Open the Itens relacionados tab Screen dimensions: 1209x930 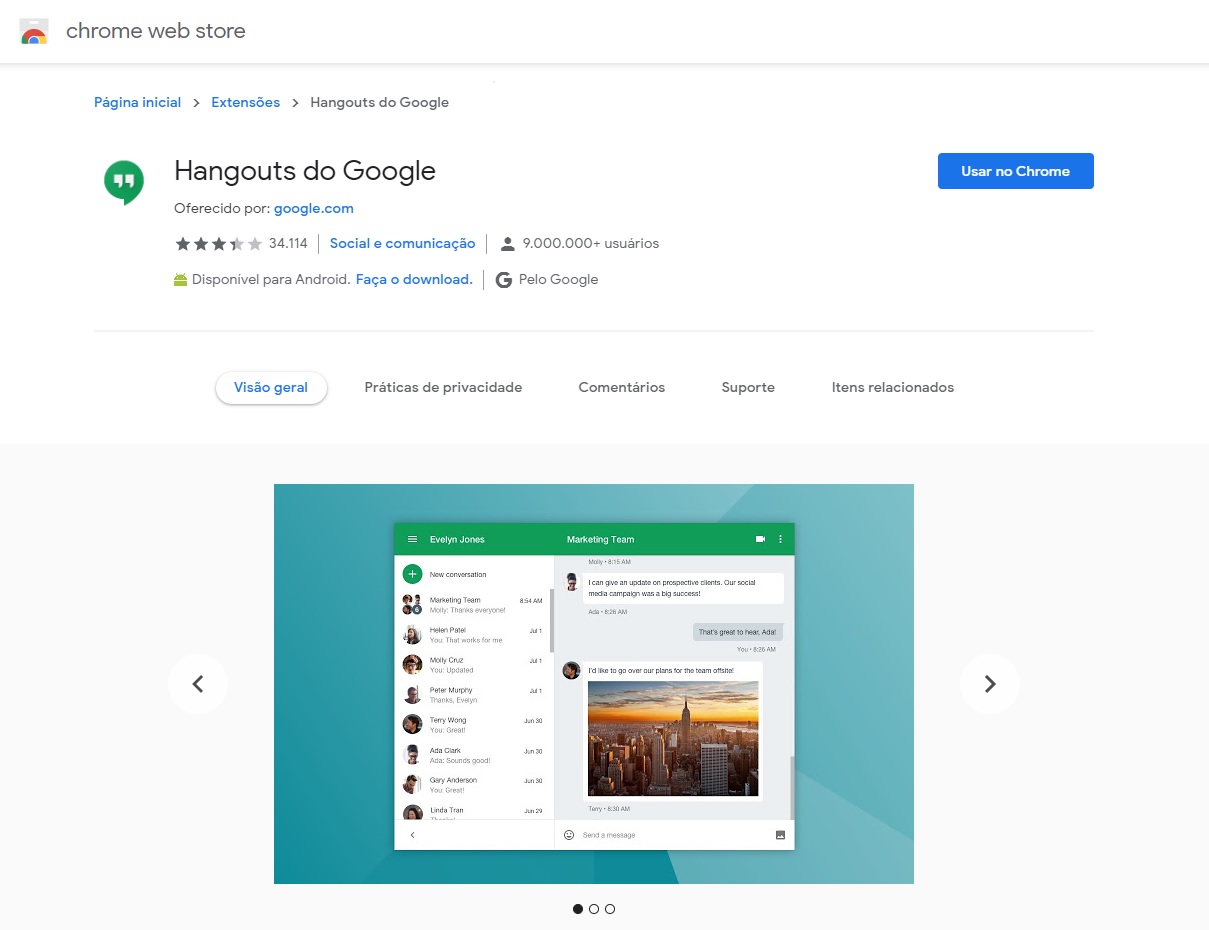893,387
